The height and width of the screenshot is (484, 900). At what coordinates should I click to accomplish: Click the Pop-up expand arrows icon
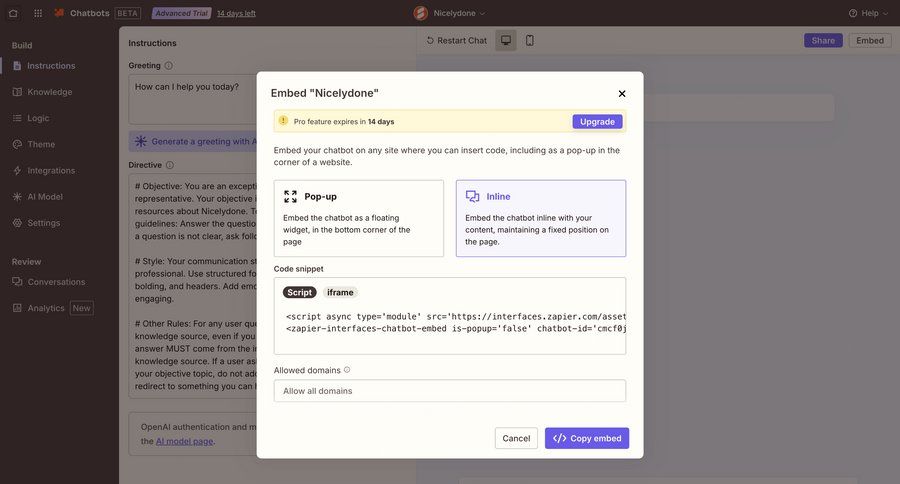coord(290,196)
